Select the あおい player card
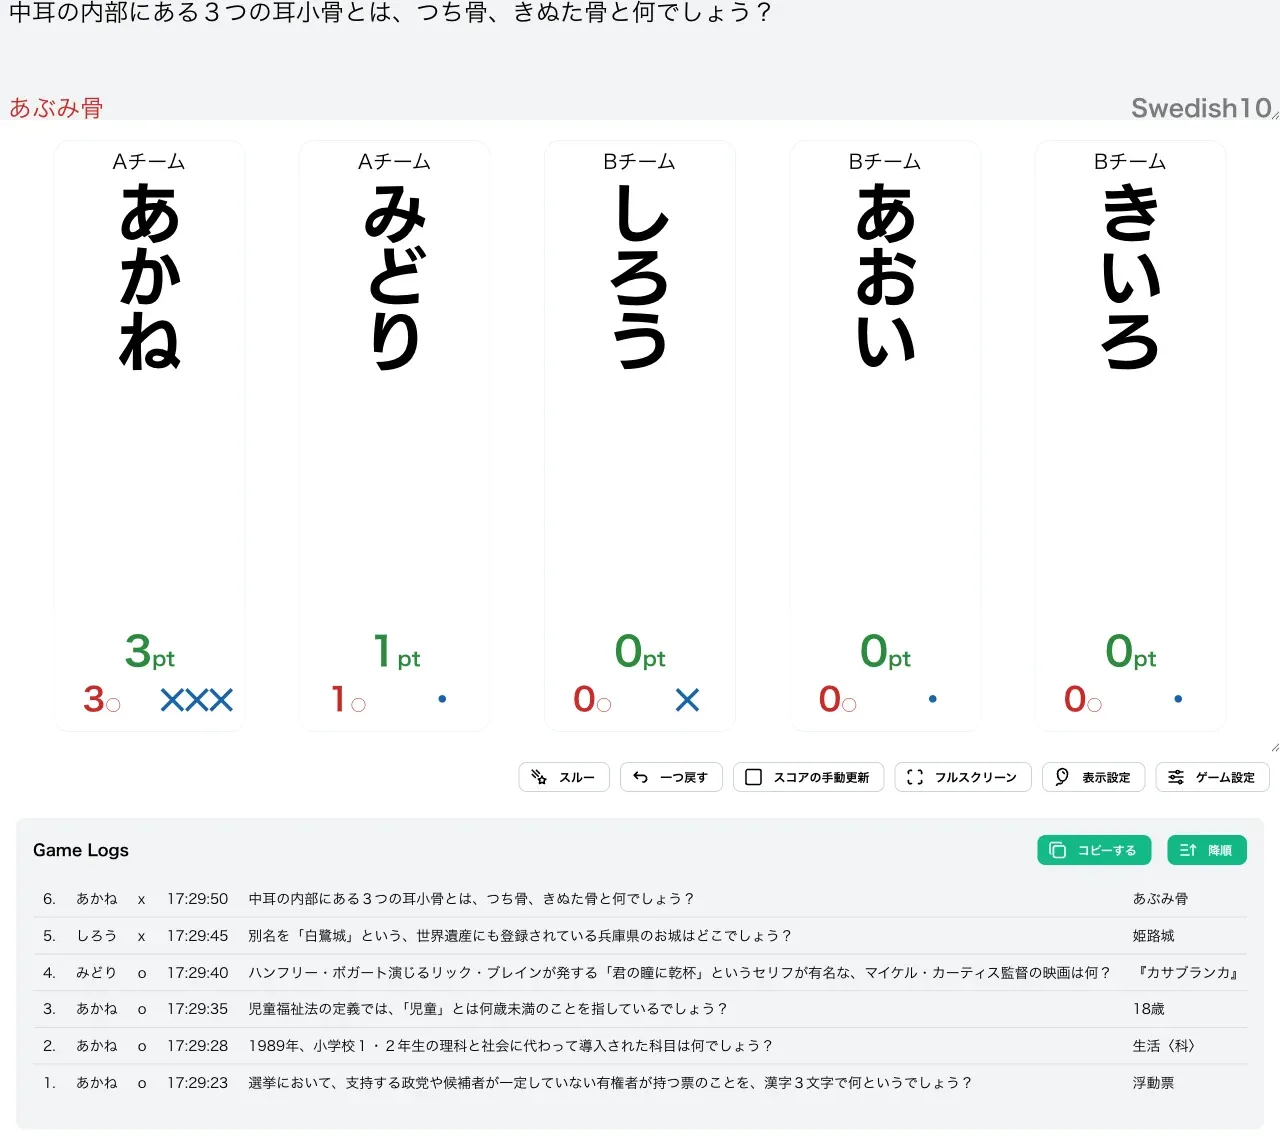The width and height of the screenshot is (1280, 1145). pos(885,436)
